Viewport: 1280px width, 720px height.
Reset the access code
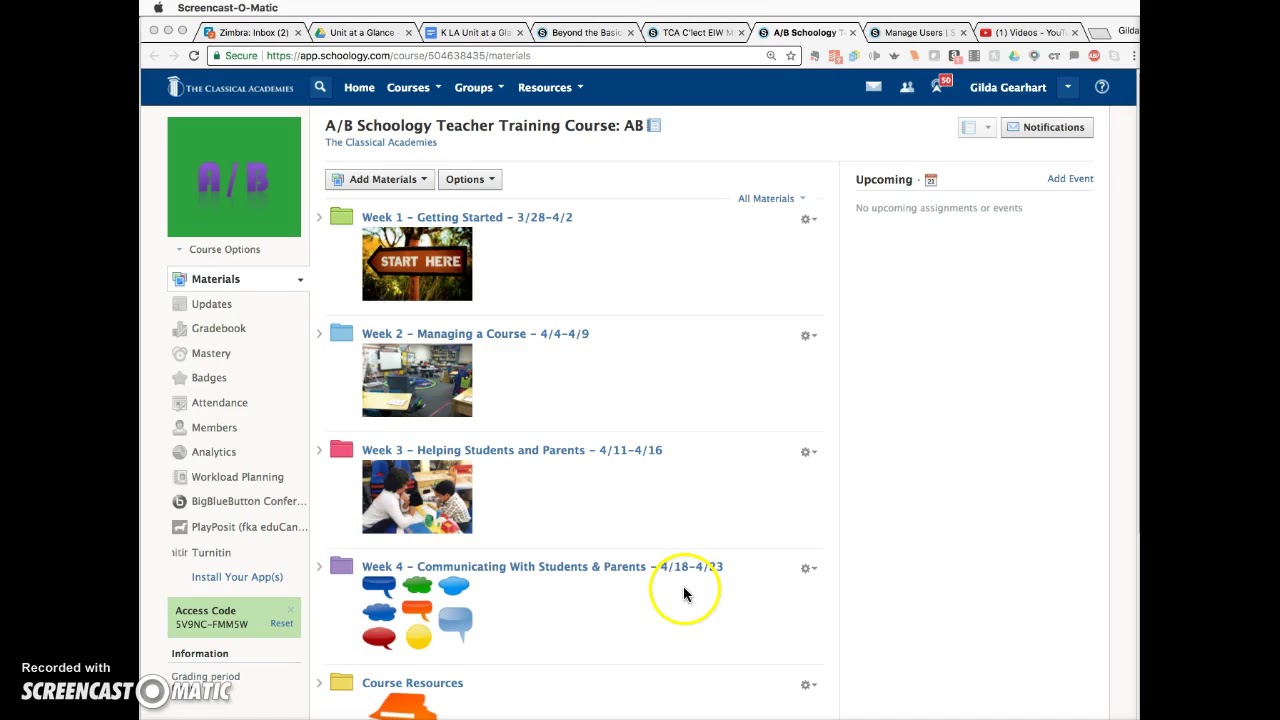tap(281, 623)
